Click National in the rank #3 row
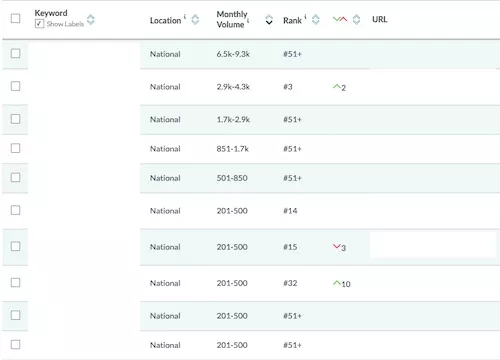 165,87
